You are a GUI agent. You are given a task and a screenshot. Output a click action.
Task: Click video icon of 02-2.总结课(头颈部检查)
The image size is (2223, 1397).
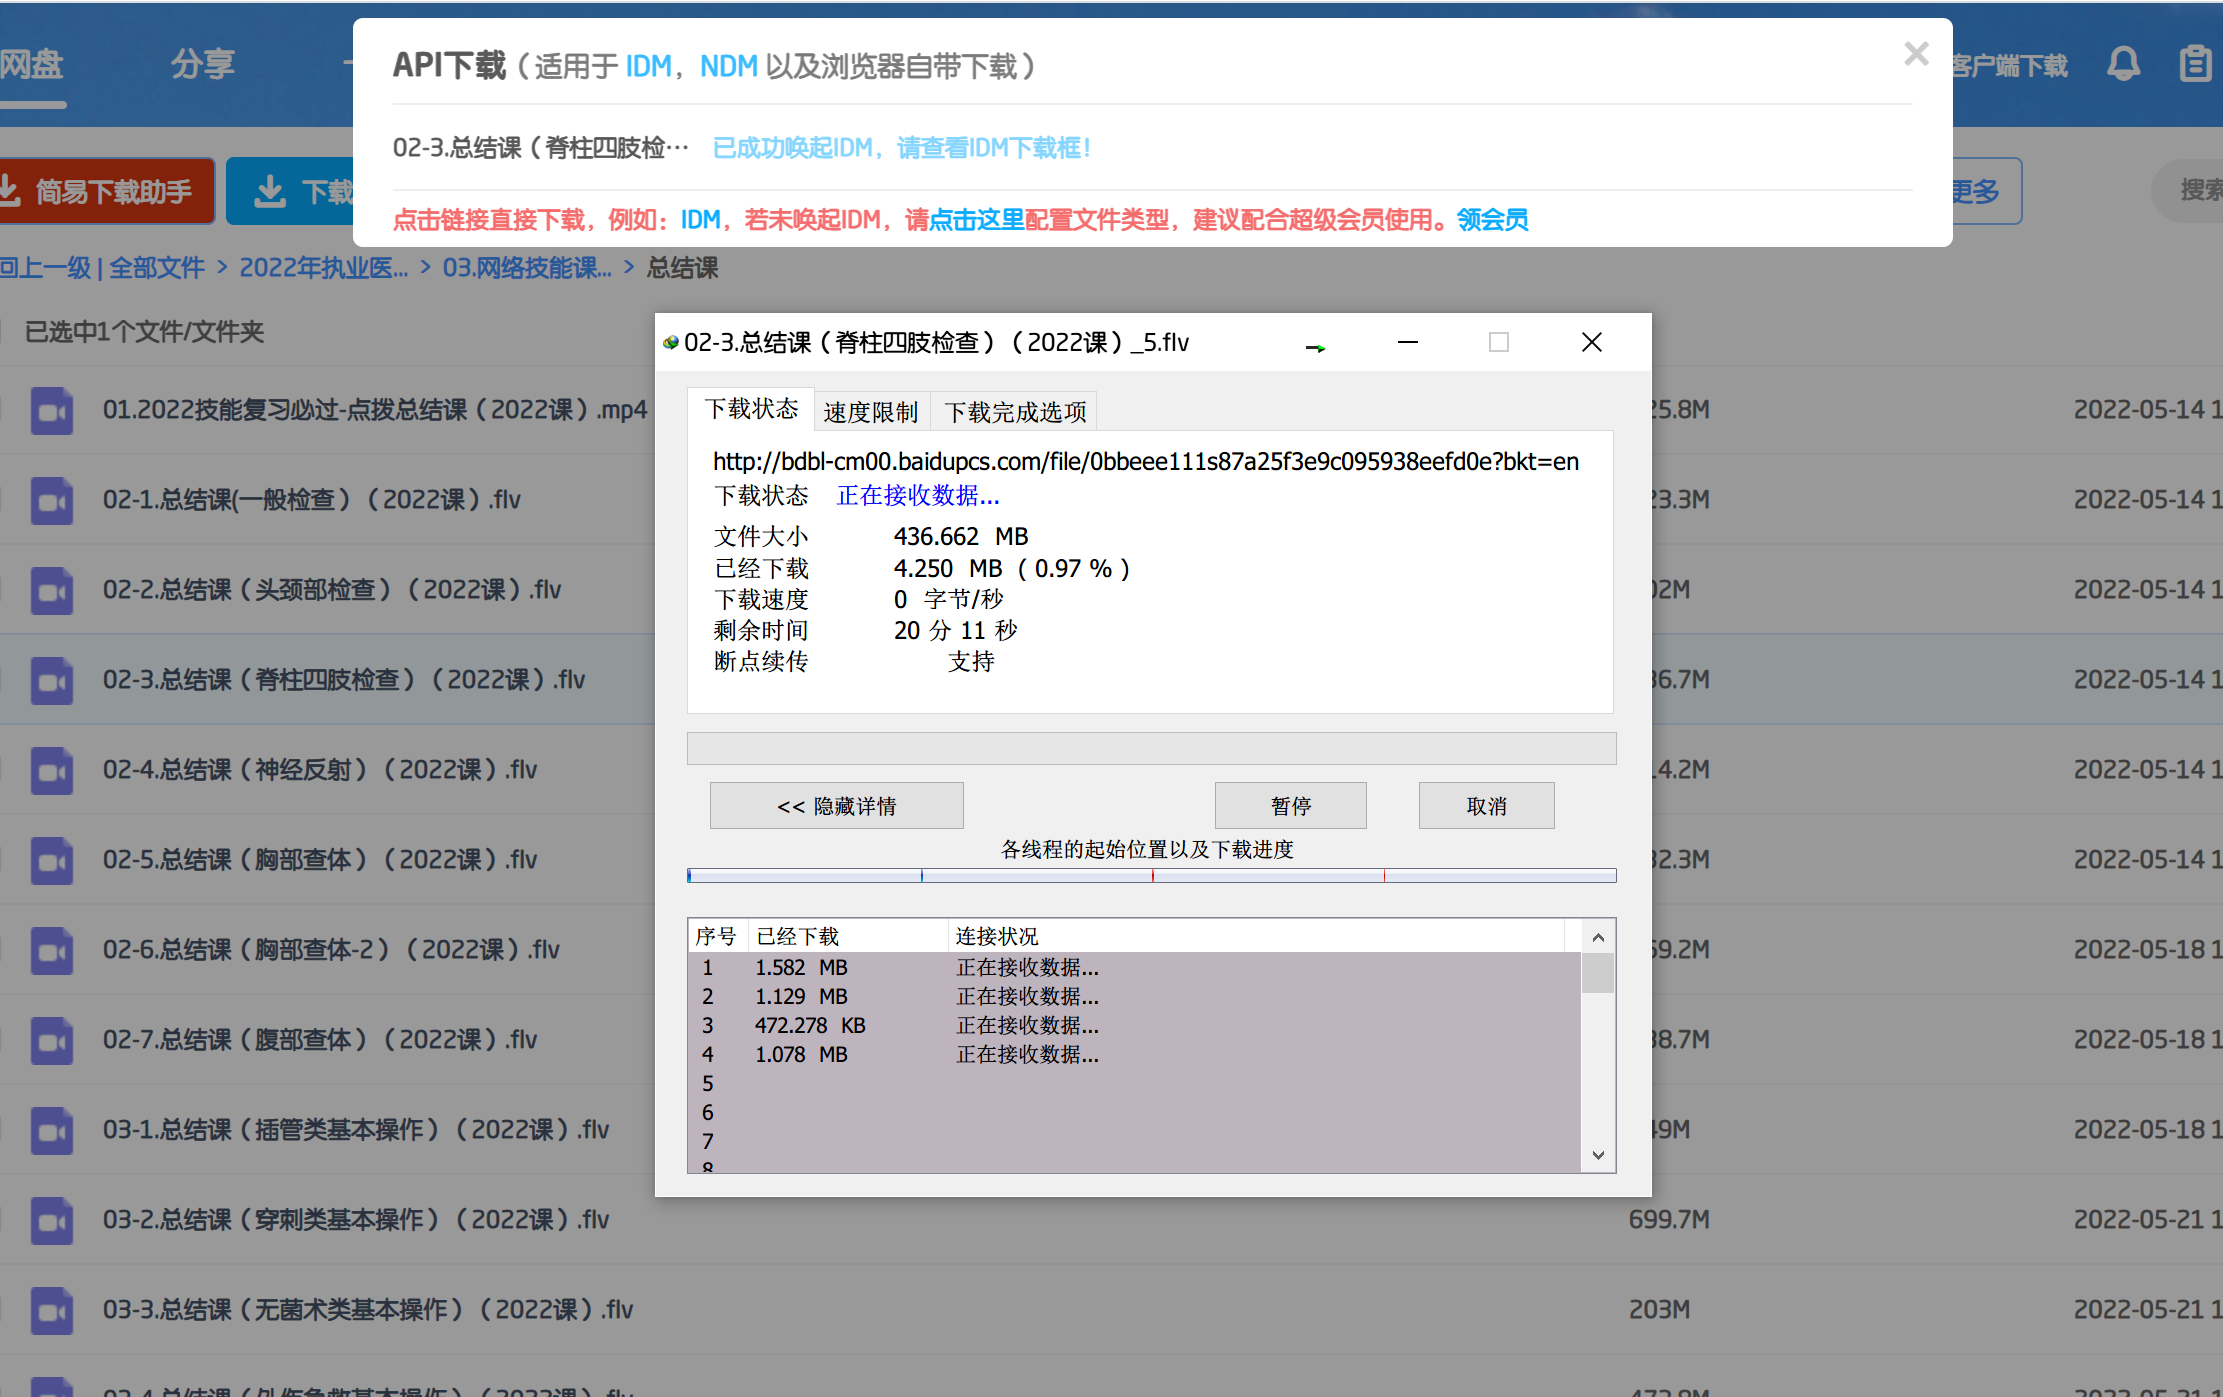pos(51,590)
